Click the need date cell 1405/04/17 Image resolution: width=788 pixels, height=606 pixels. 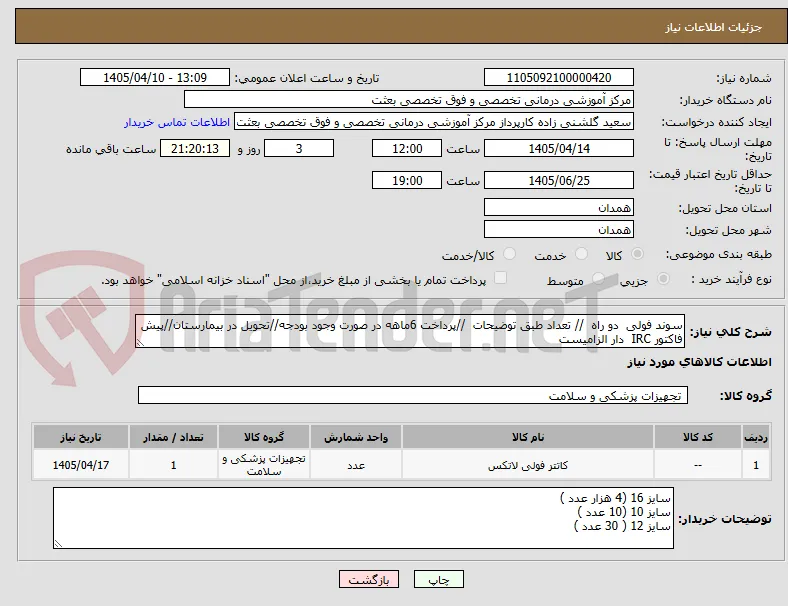[81, 465]
